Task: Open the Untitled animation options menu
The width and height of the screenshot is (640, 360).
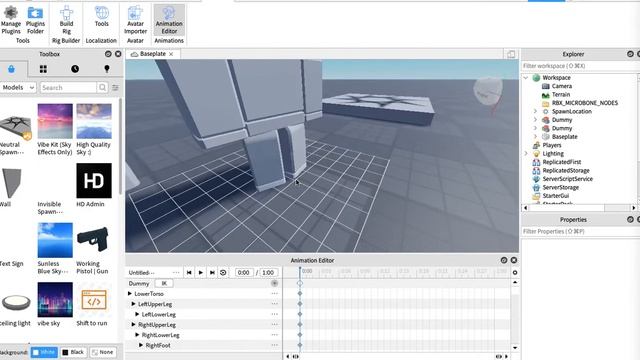Action: point(176,273)
